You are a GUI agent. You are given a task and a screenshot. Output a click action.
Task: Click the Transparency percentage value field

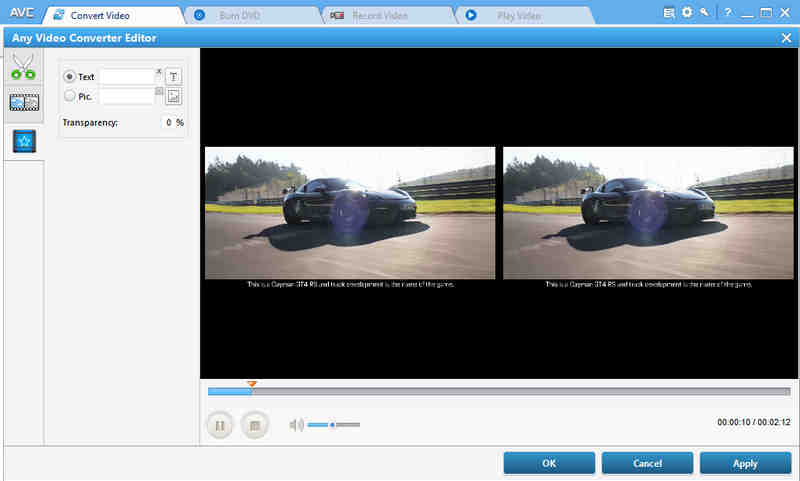(169, 122)
